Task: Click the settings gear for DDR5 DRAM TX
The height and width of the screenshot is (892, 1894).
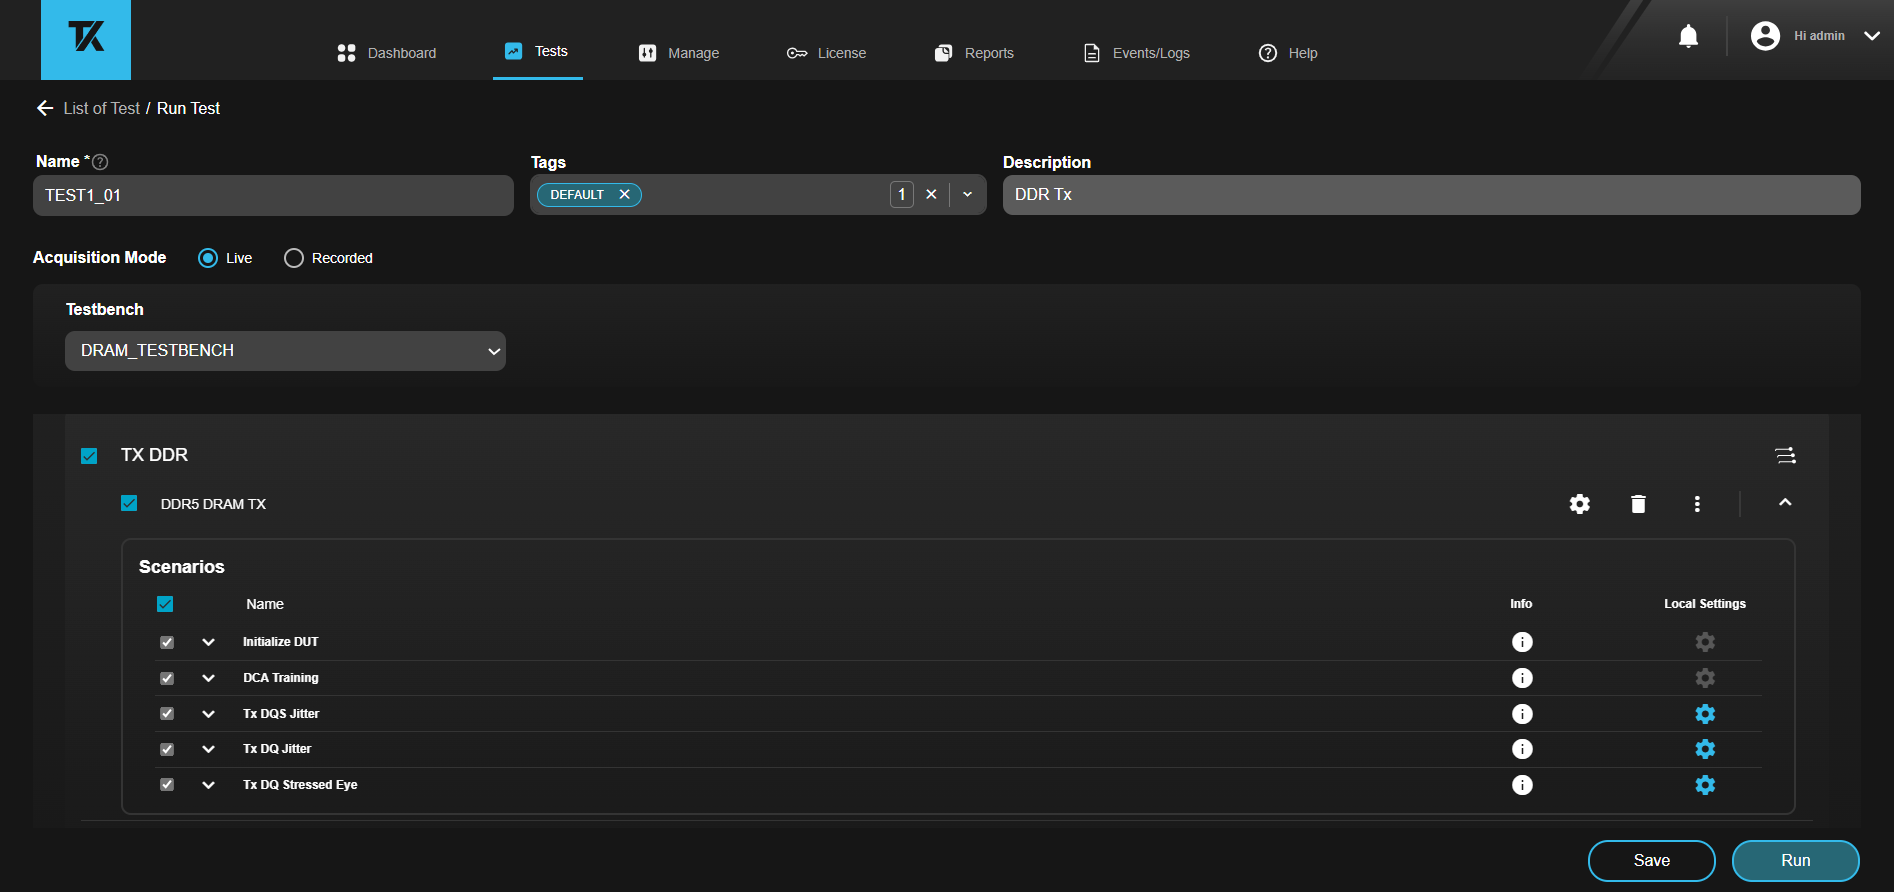Action: point(1579,504)
